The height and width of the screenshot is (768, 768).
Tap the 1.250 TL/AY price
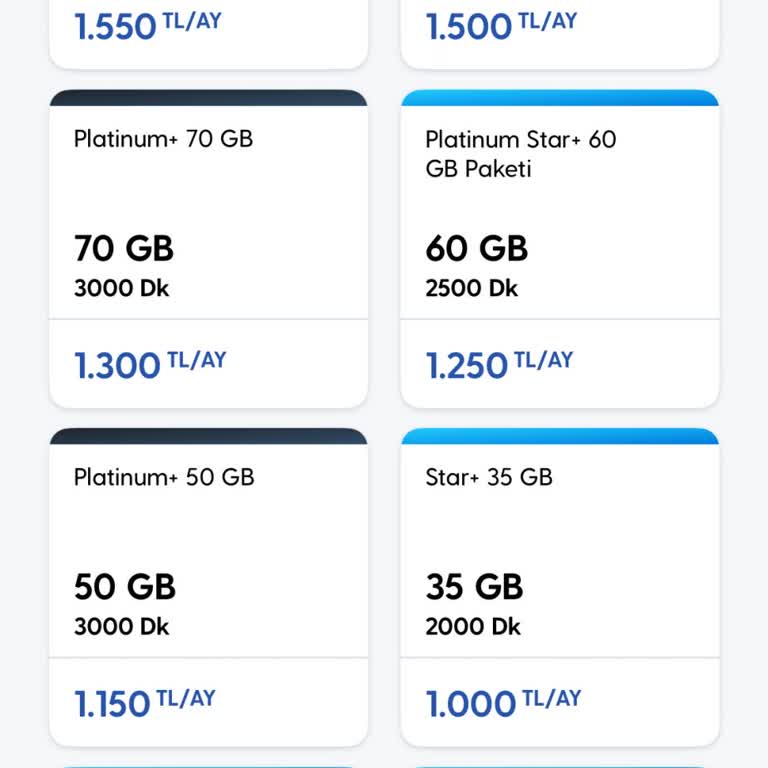tap(499, 364)
